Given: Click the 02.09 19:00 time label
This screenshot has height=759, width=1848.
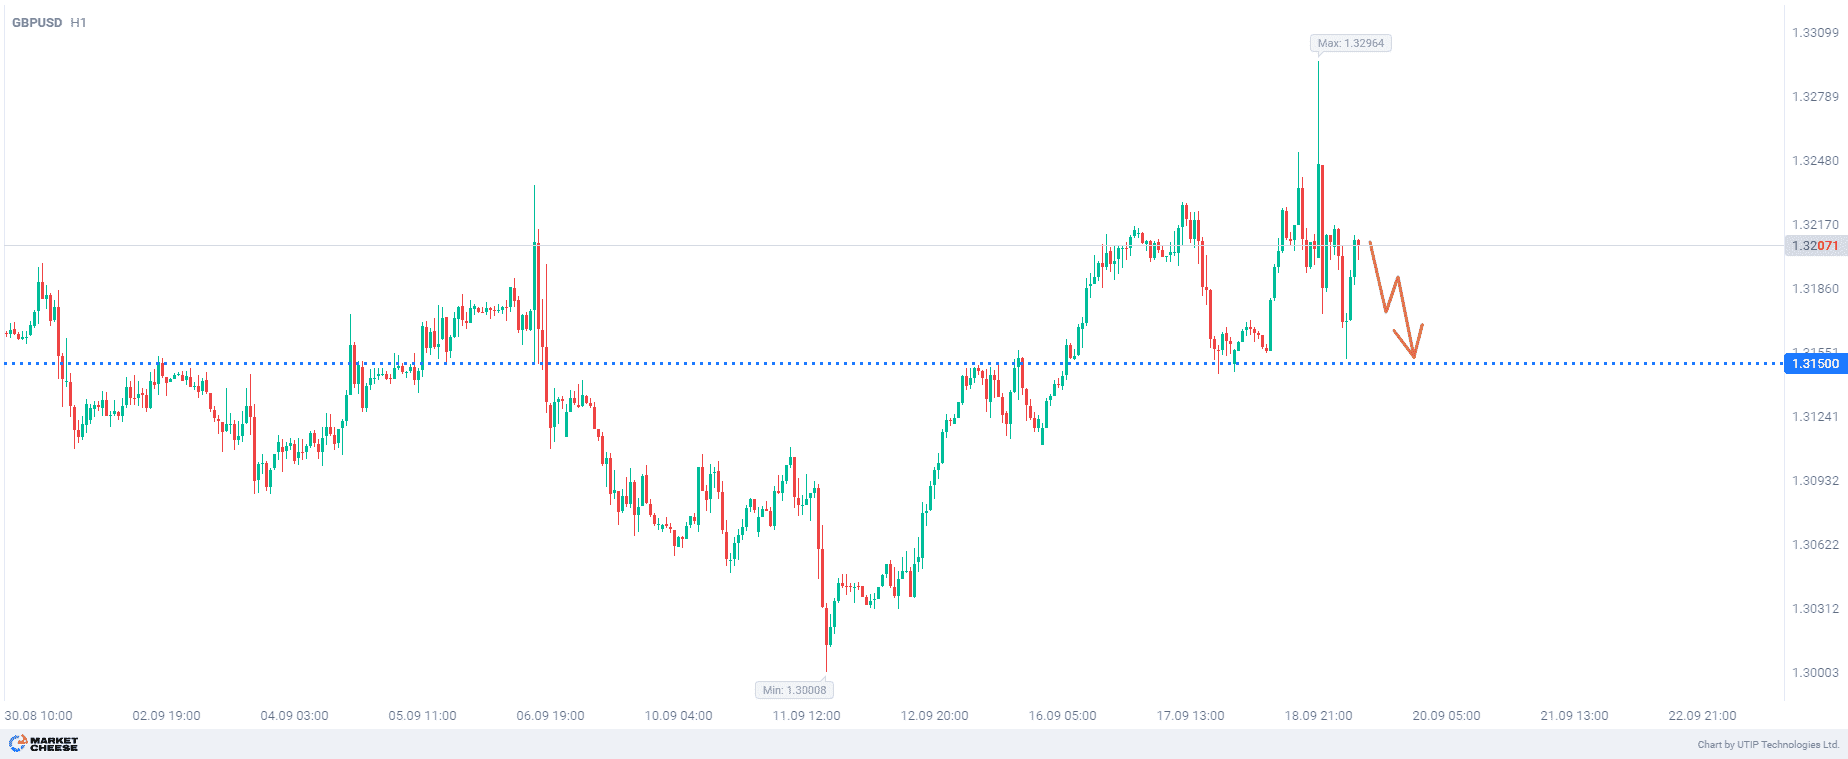Looking at the screenshot, I should click(x=166, y=716).
